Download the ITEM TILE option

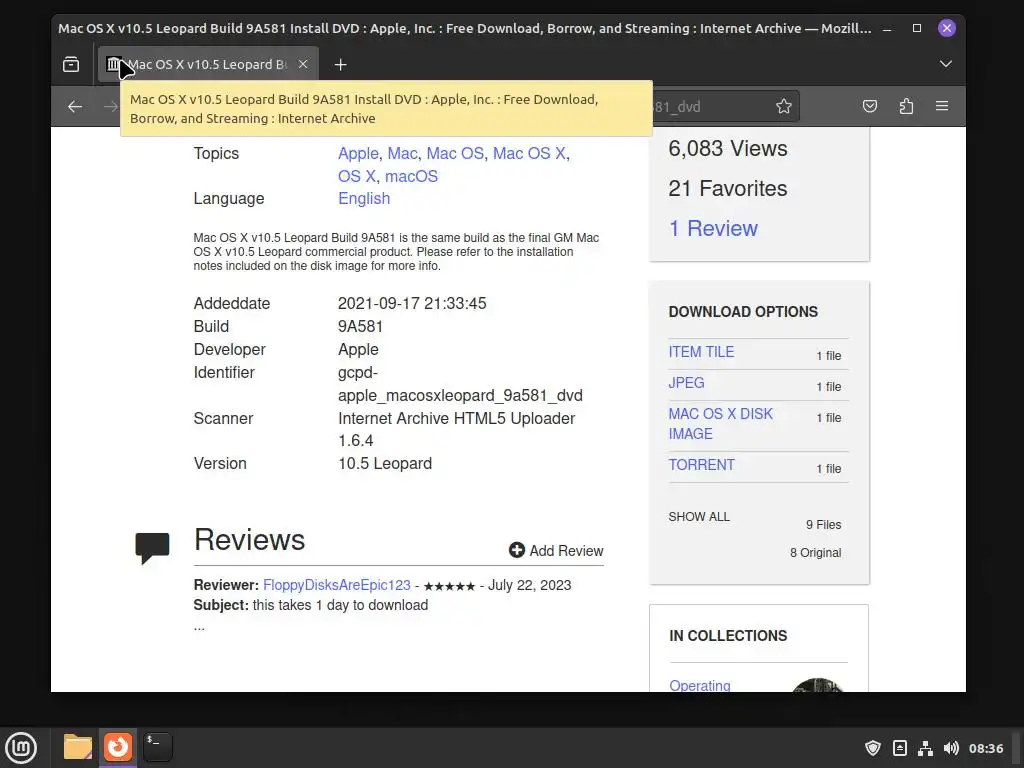(x=701, y=352)
